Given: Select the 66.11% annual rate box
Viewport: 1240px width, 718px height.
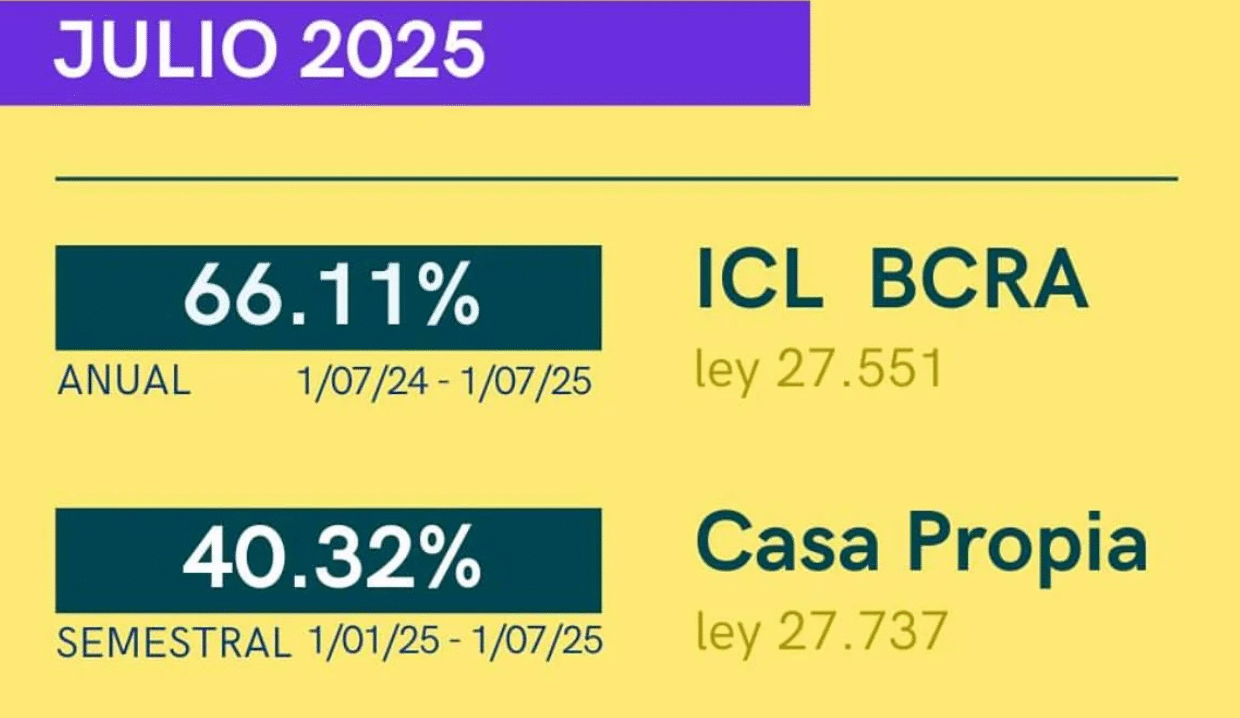Looking at the screenshot, I should pos(328,298).
